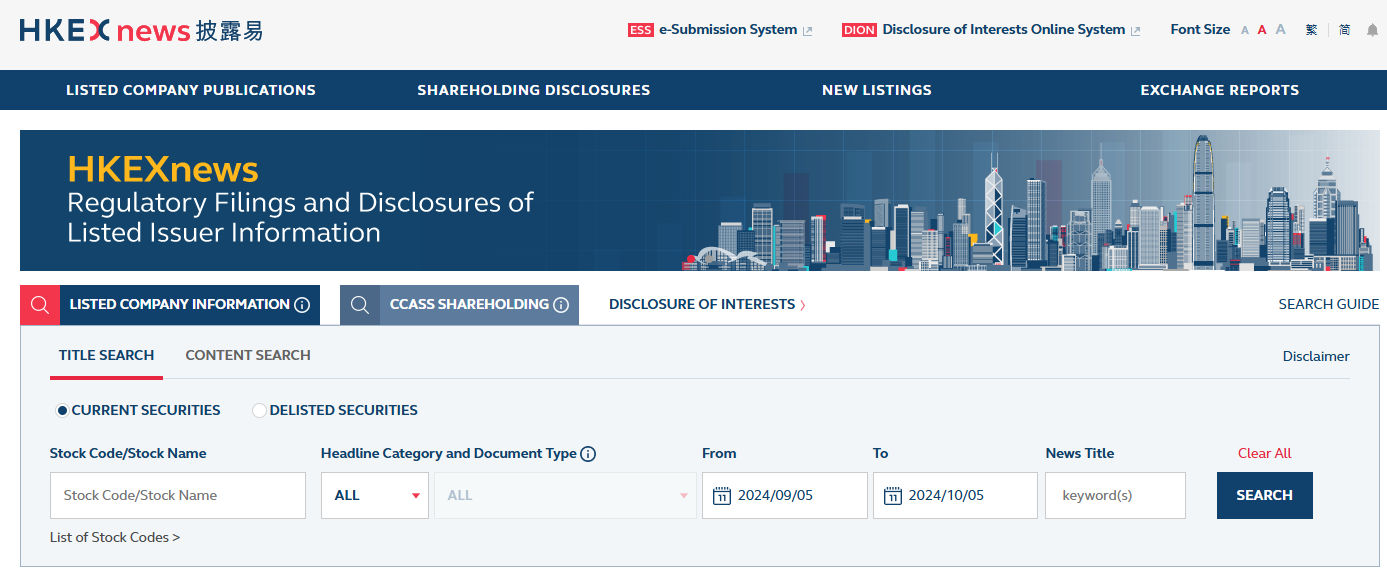Show info for Headline Category and Document Type
This screenshot has width=1387, height=584.
click(x=588, y=454)
